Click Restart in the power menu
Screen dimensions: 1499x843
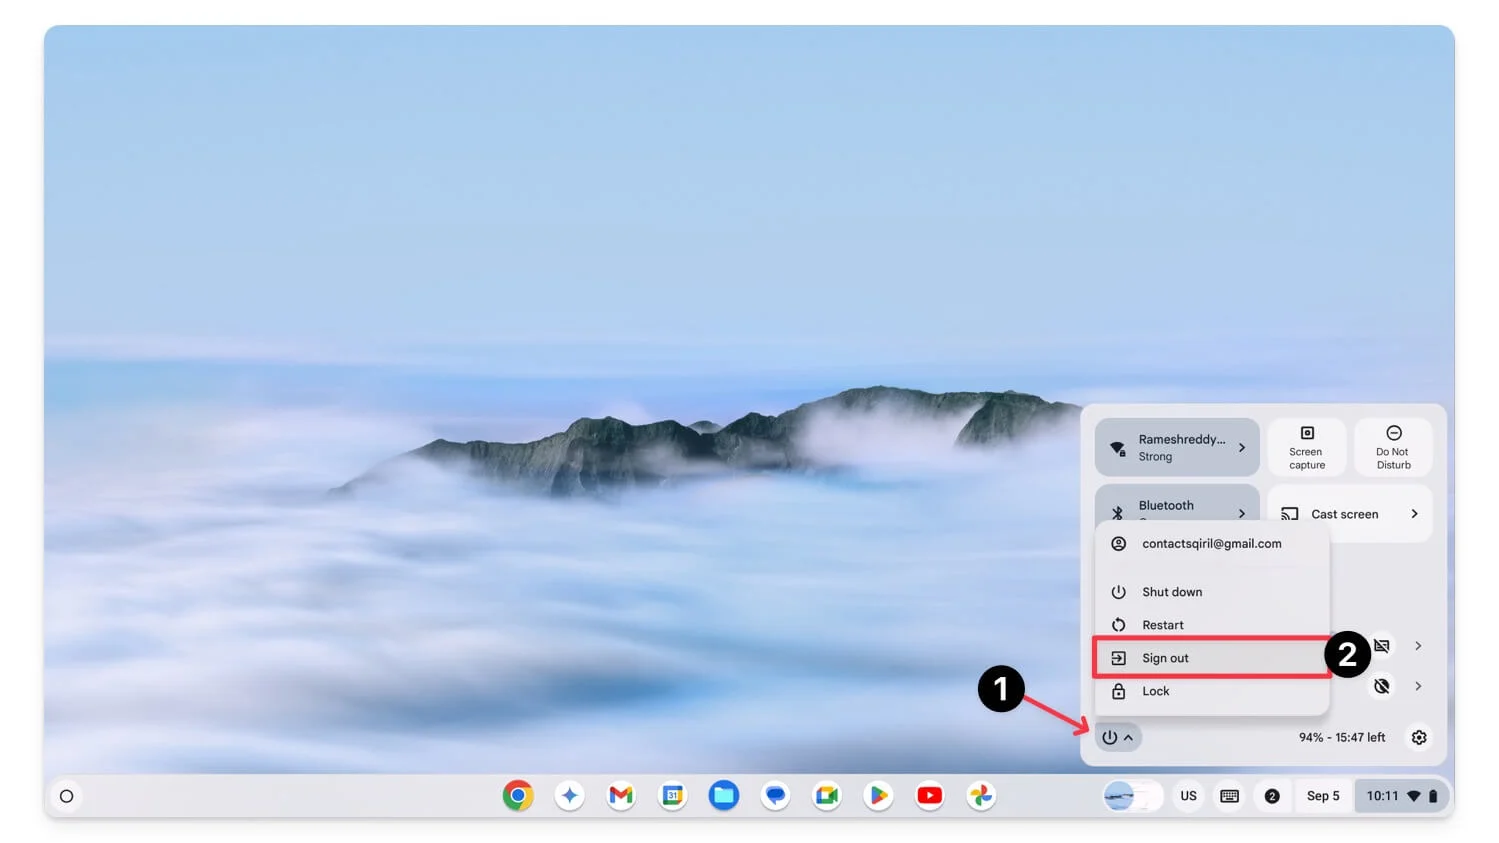1162,625
